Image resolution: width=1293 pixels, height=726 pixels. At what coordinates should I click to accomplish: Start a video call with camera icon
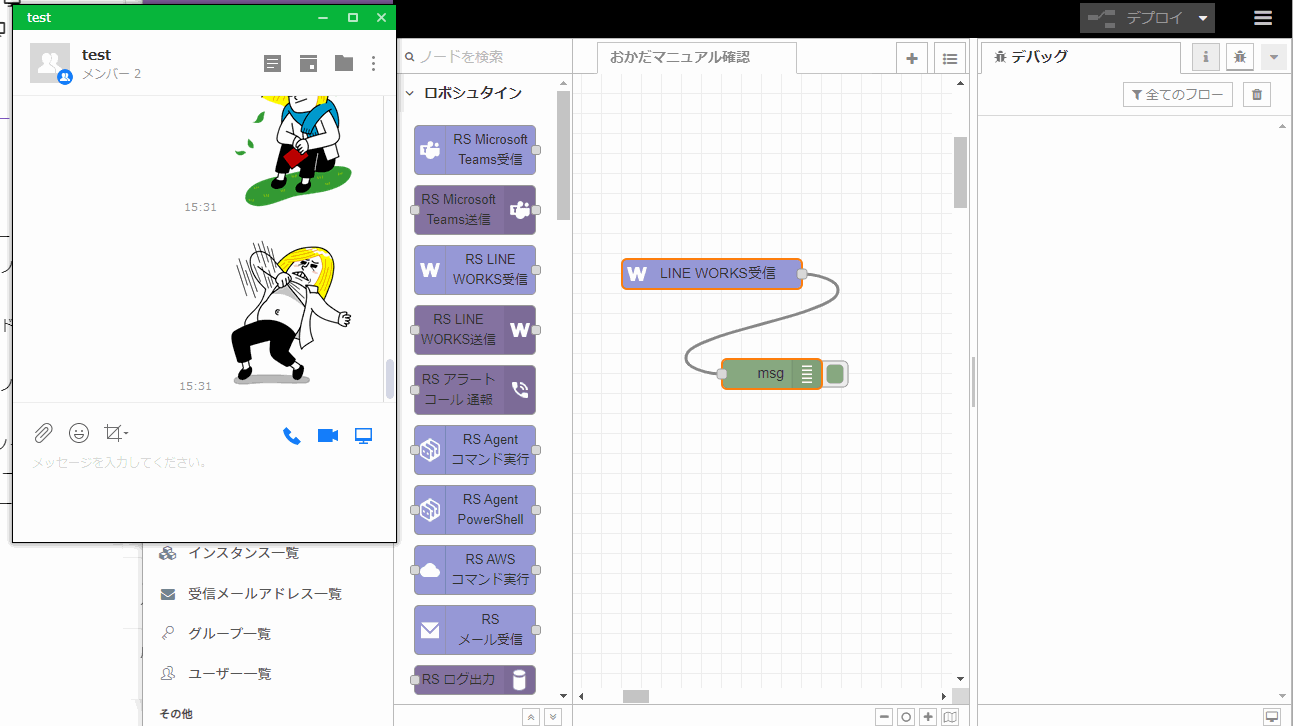click(x=328, y=435)
